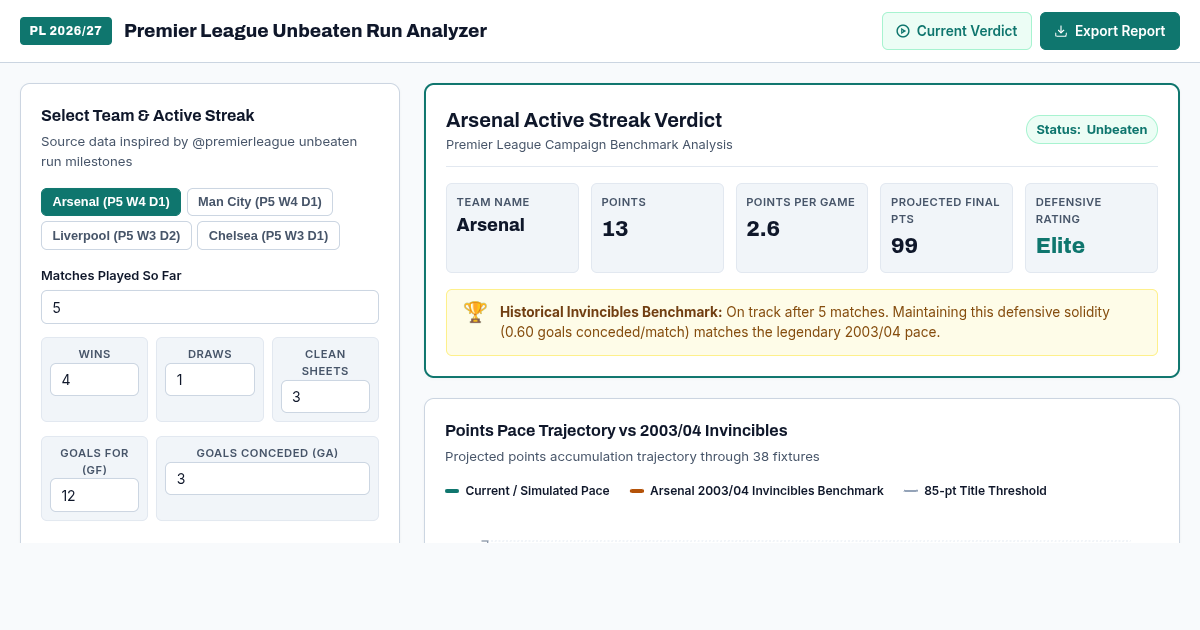Select the Arsenal (P5 W4 D1) team chip
The image size is (1200, 630).
(x=111, y=202)
